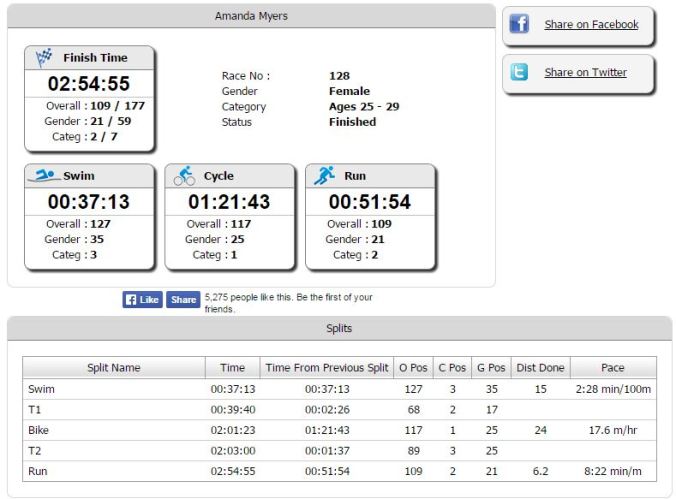
Task: Click the O Pos column header
Action: pos(413,368)
